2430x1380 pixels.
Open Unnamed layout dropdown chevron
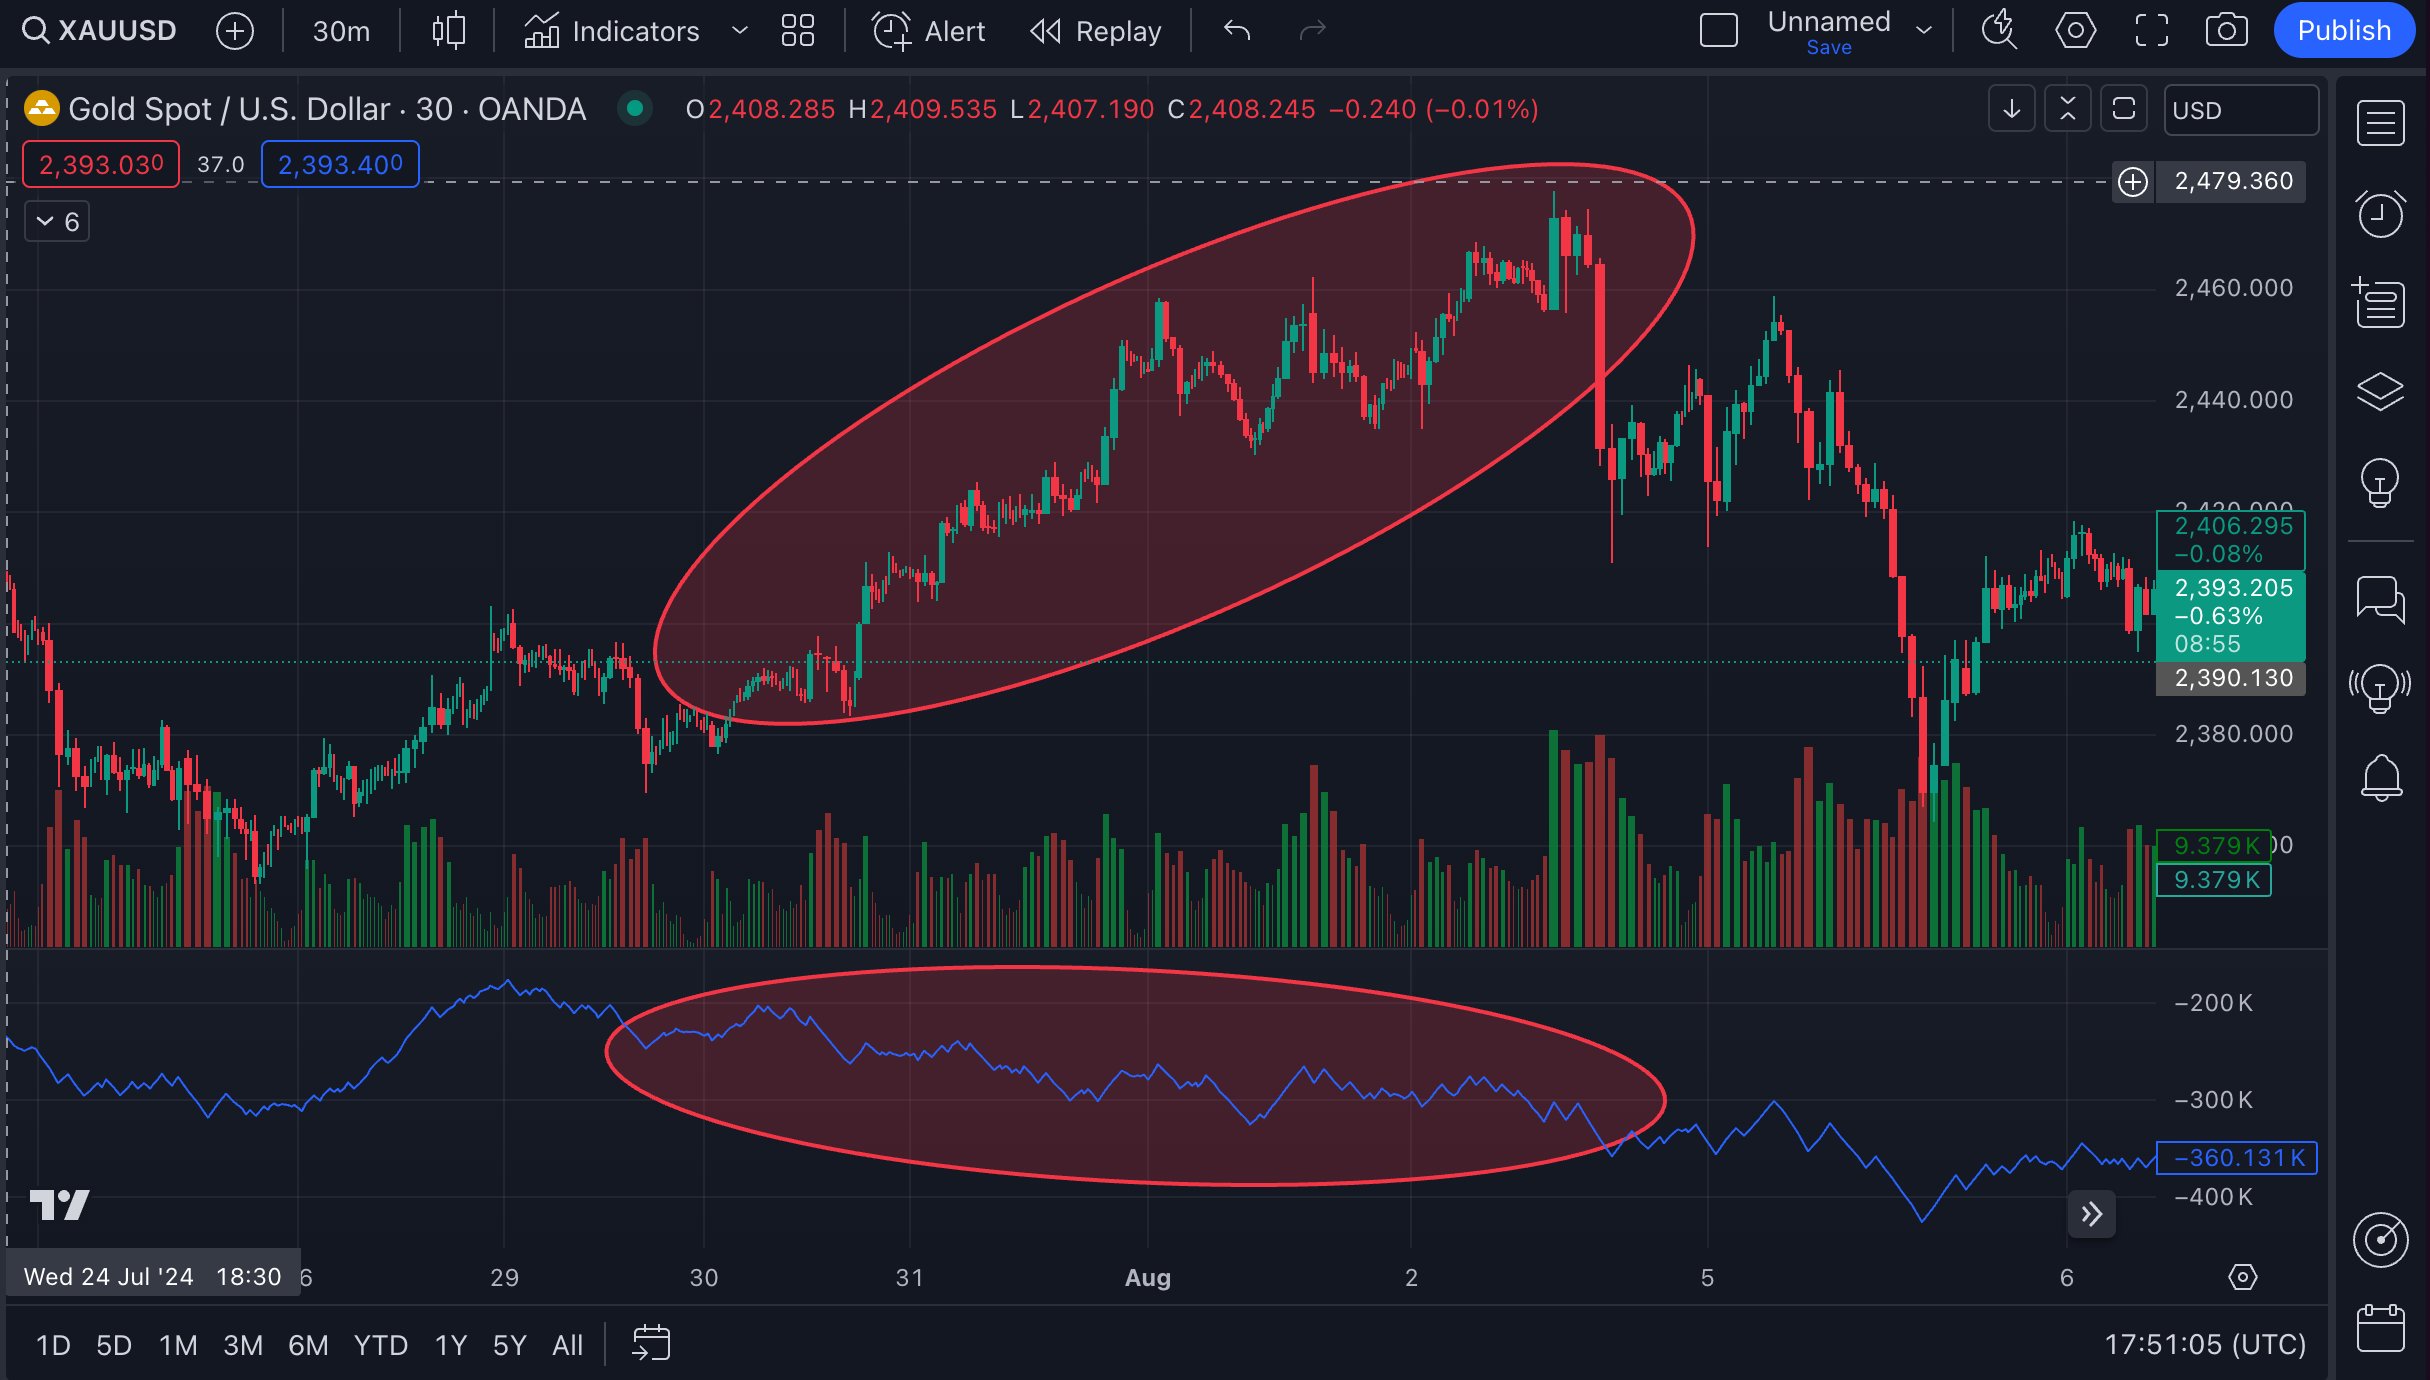point(1923,31)
